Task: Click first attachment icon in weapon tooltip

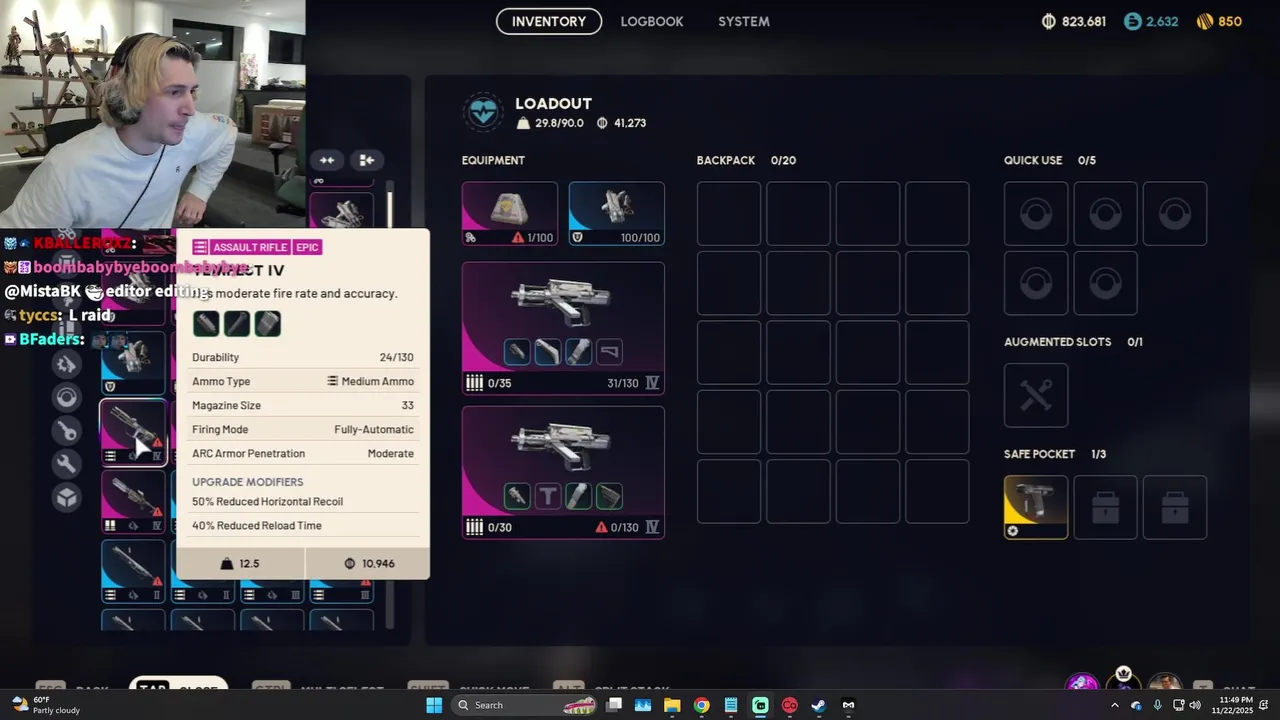Action: coord(206,323)
